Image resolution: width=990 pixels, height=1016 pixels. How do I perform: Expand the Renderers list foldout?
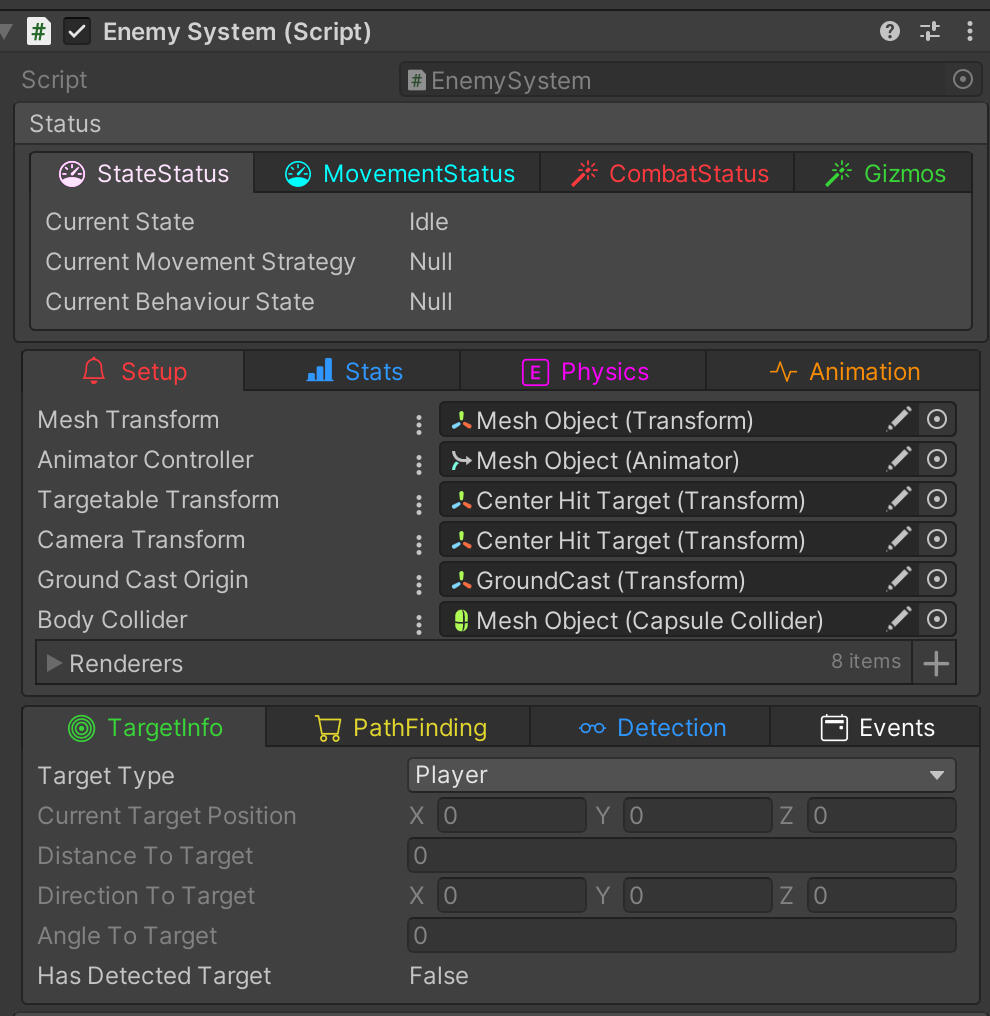pyautogui.click(x=54, y=663)
